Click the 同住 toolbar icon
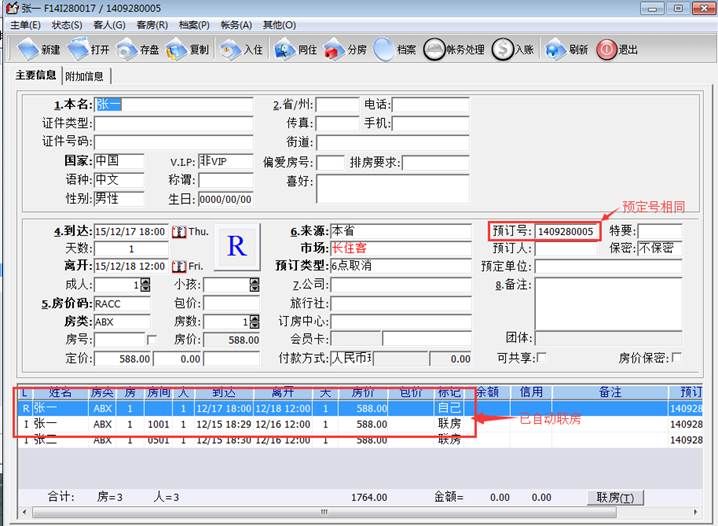The height and width of the screenshot is (526, 718). coord(284,49)
